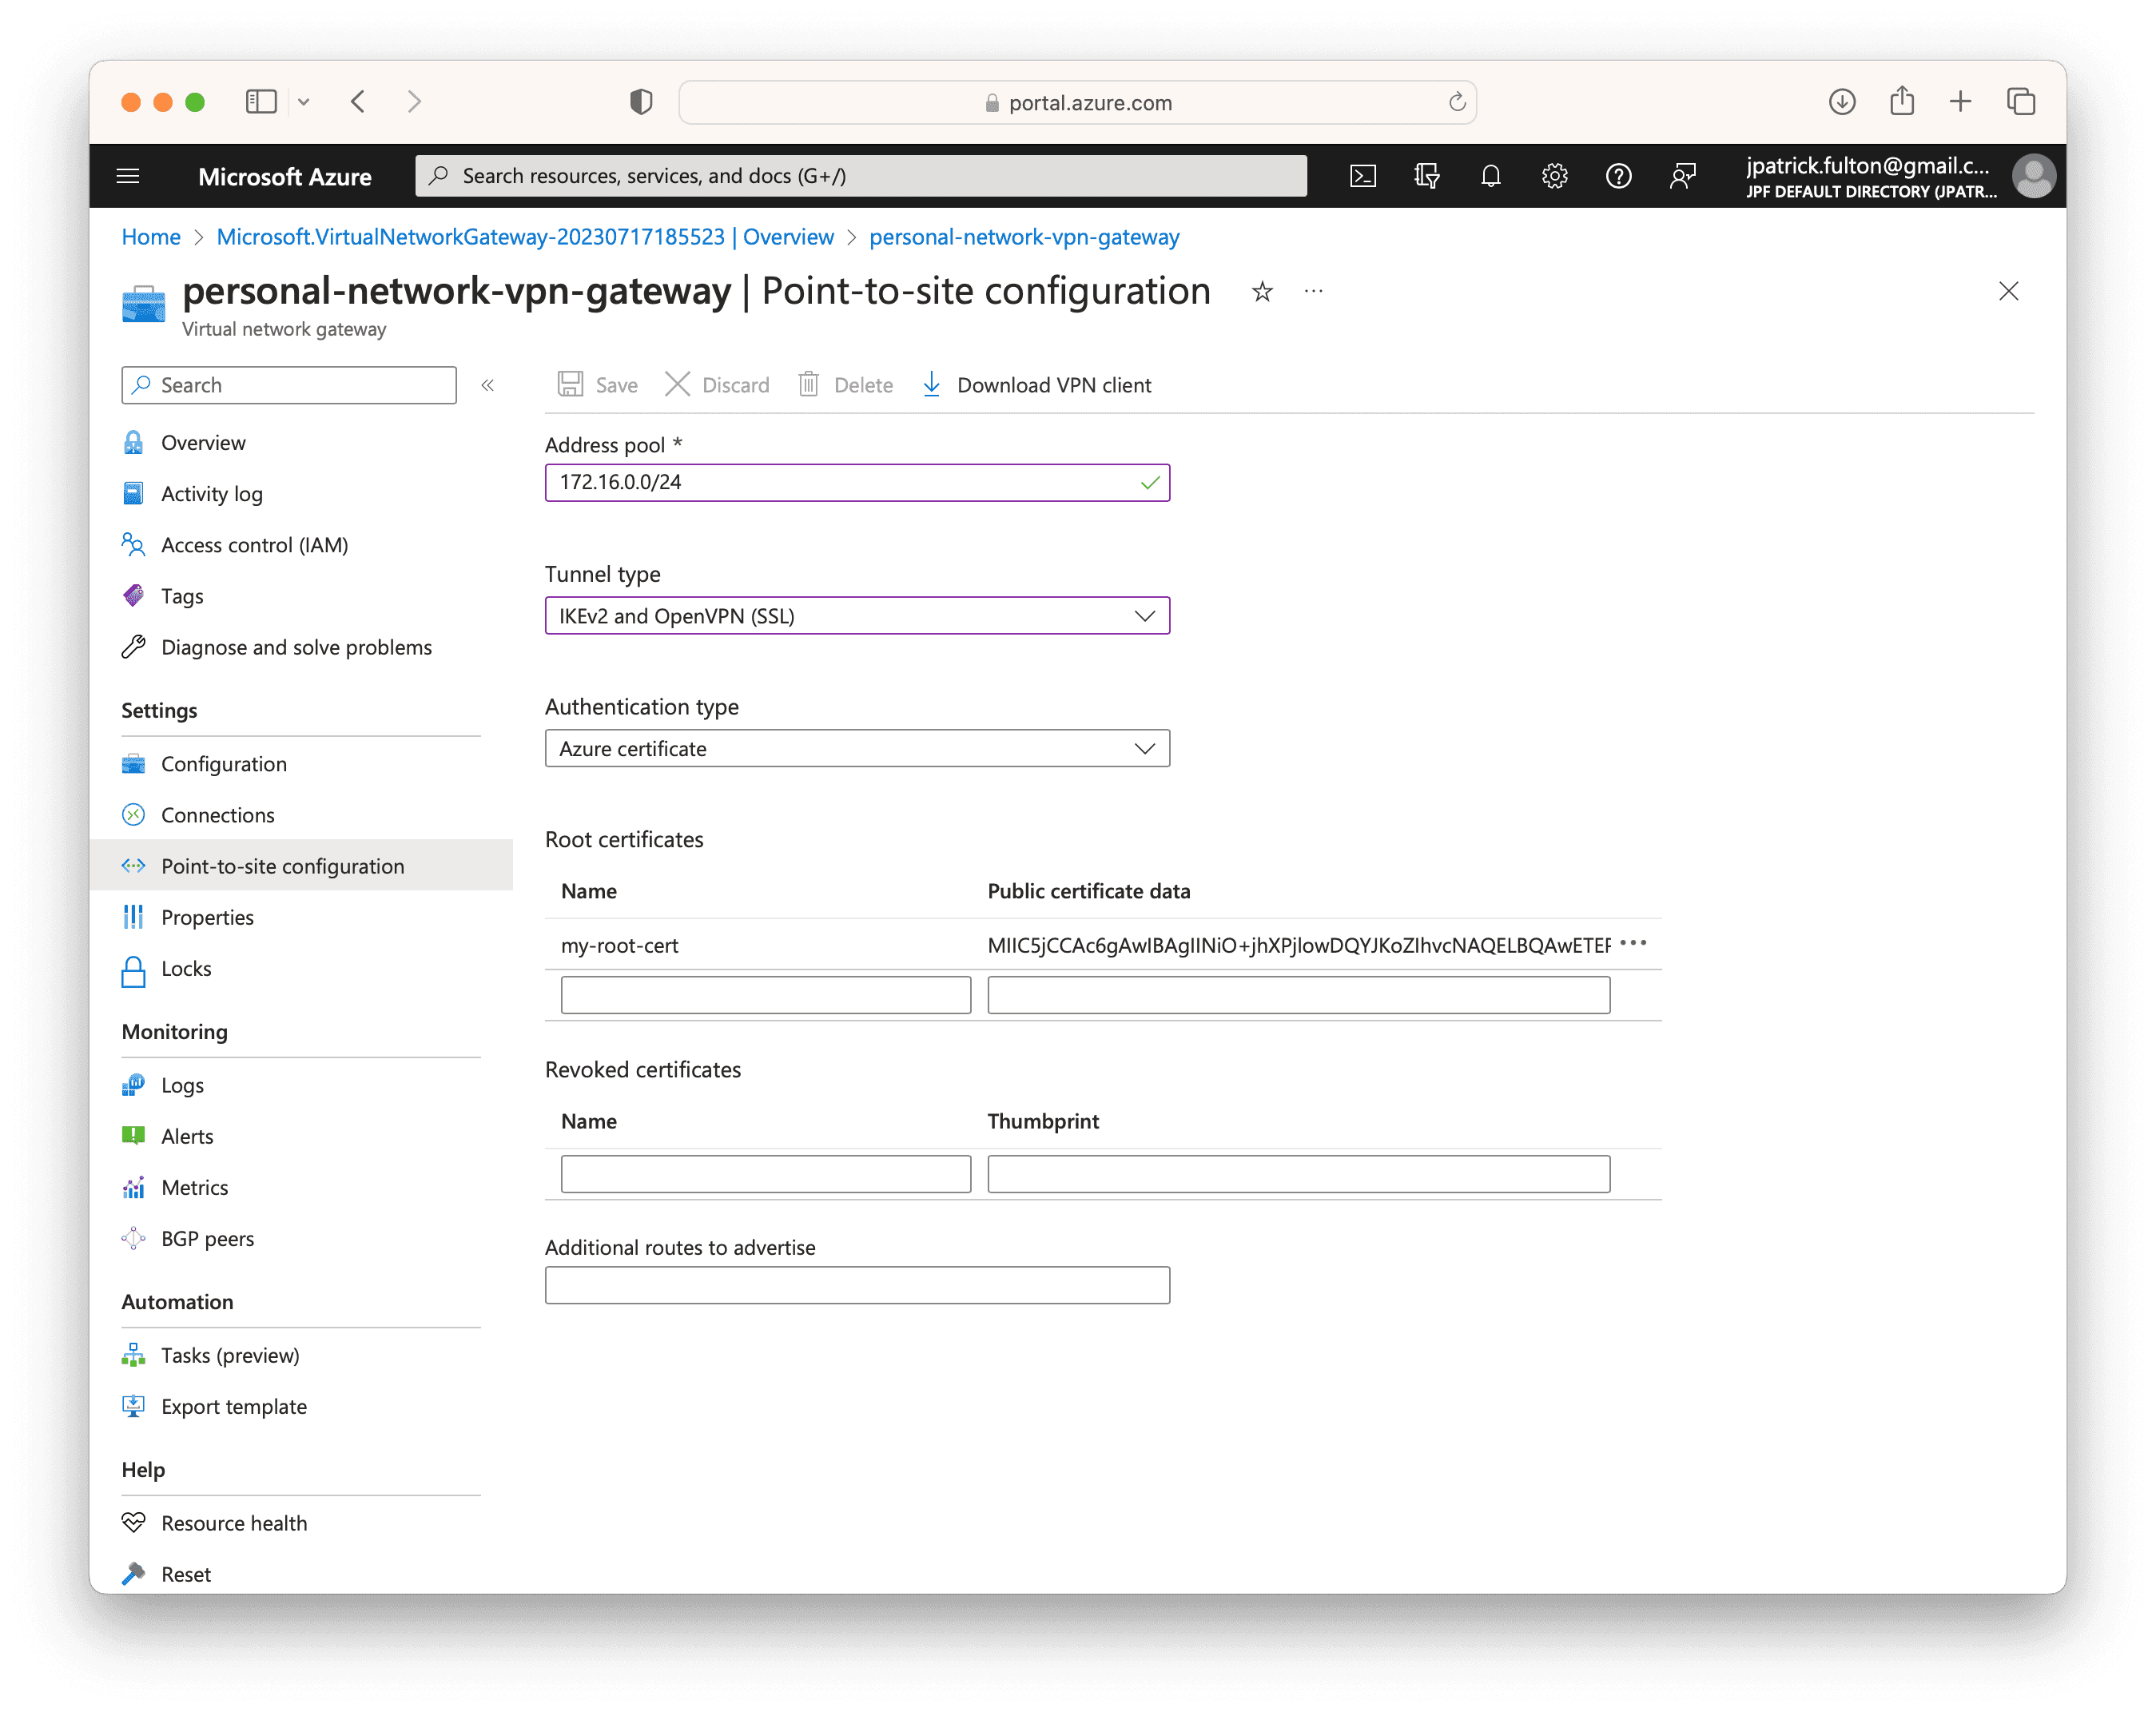Viewport: 2156px width, 1712px height.
Task: Select the my-root-cert name cell
Action: pos(620,945)
